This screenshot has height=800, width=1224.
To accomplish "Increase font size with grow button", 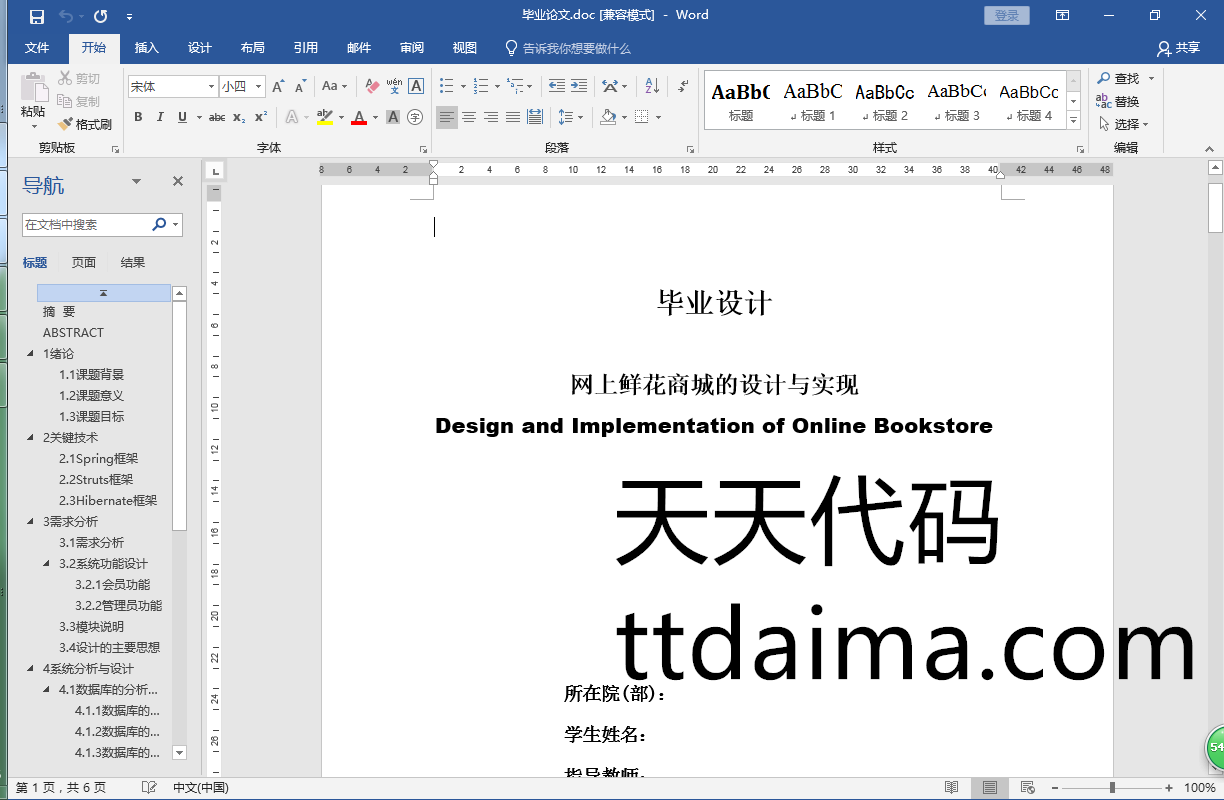I will (279, 87).
